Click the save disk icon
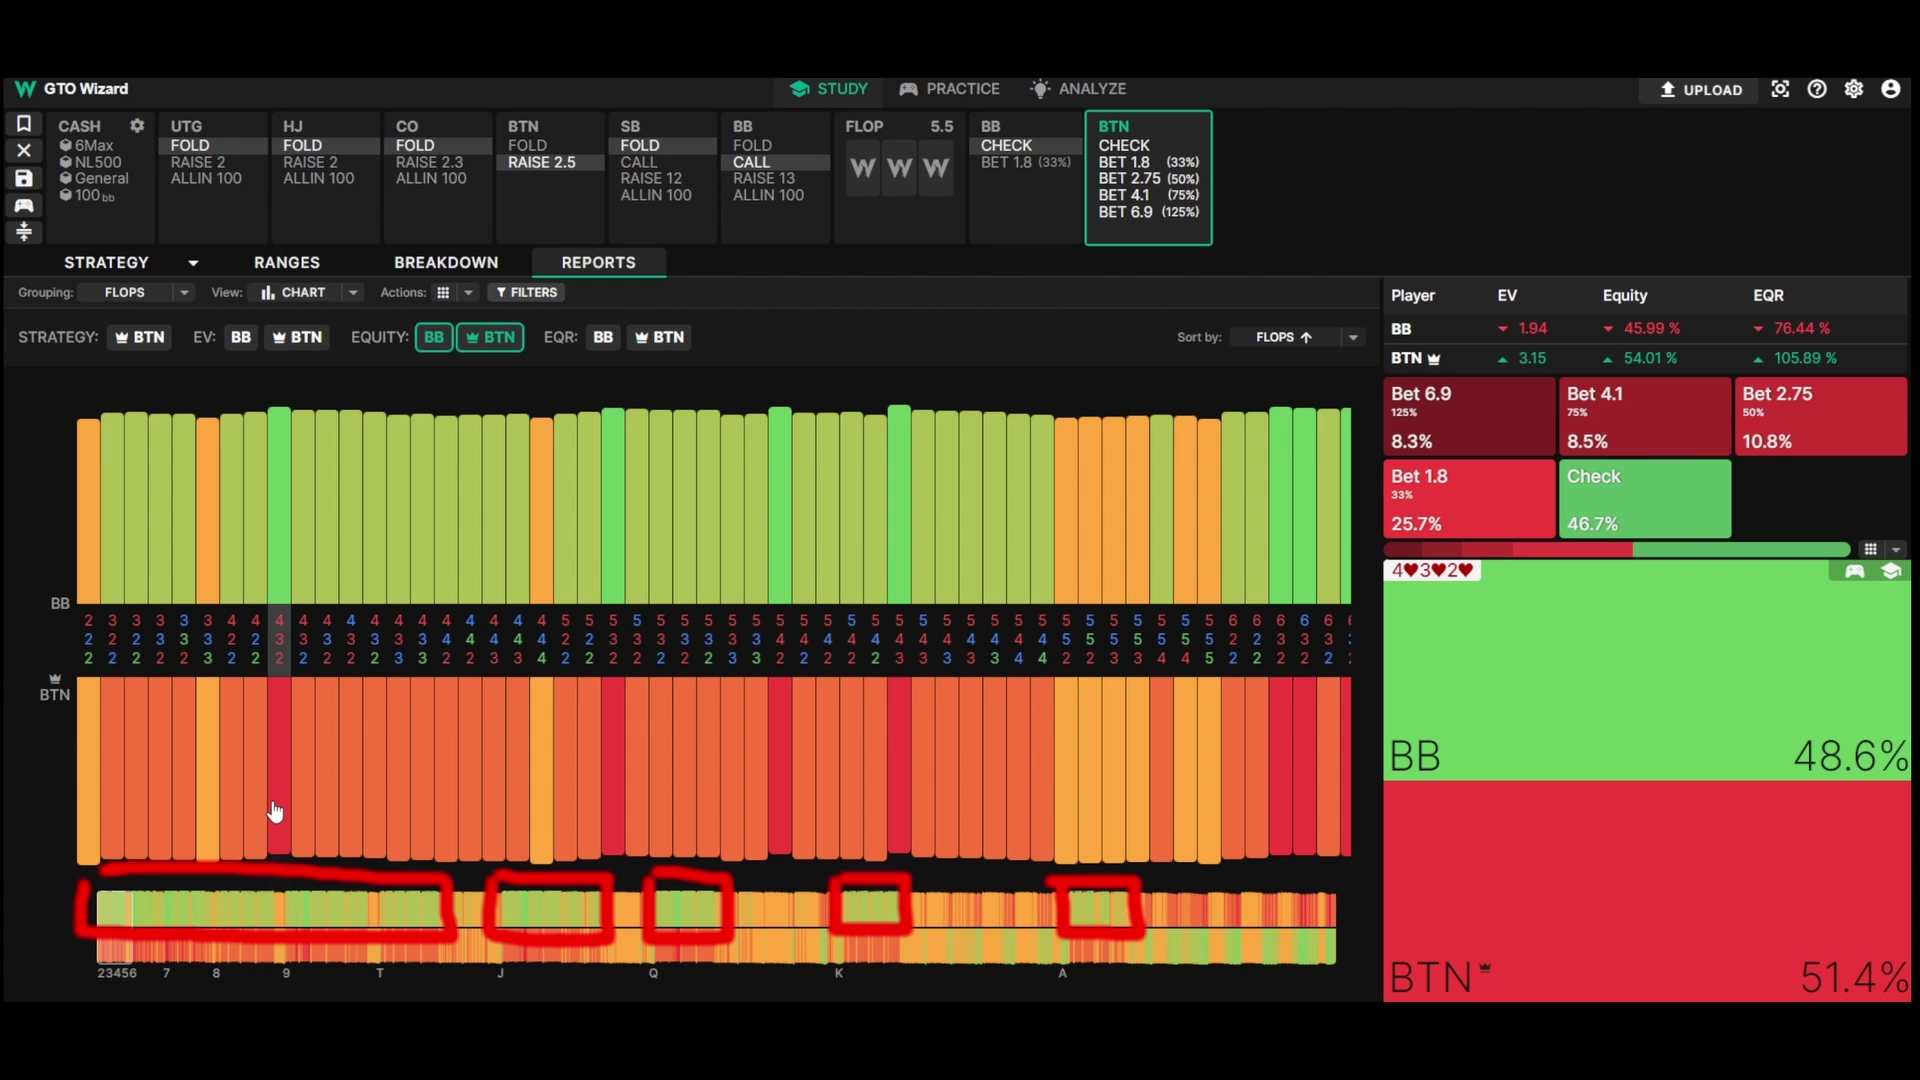1920x1080 pixels. (x=24, y=178)
